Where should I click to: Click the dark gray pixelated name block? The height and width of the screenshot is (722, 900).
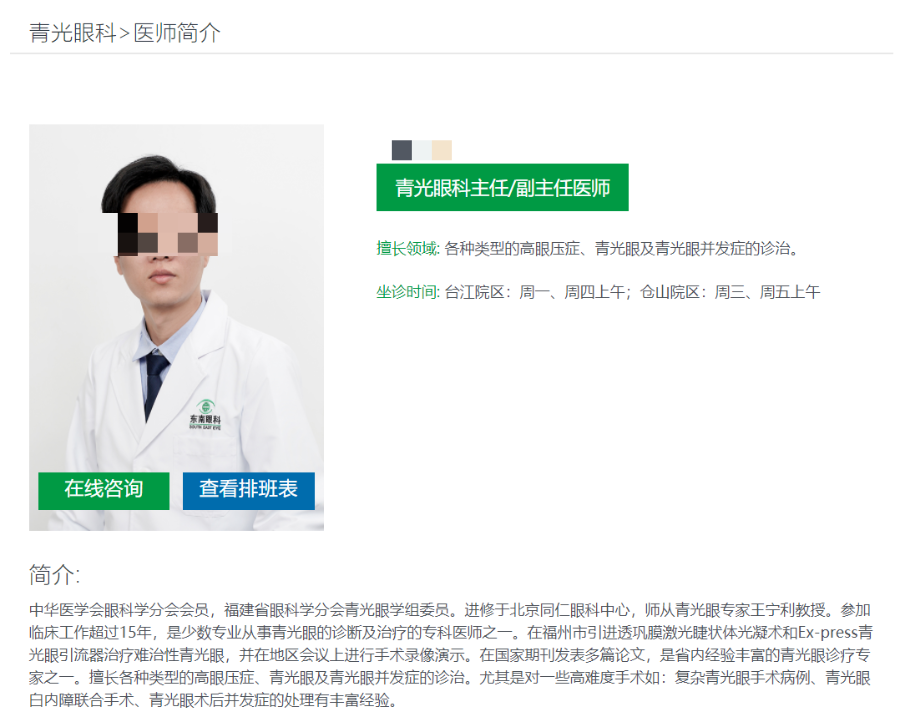[402, 150]
